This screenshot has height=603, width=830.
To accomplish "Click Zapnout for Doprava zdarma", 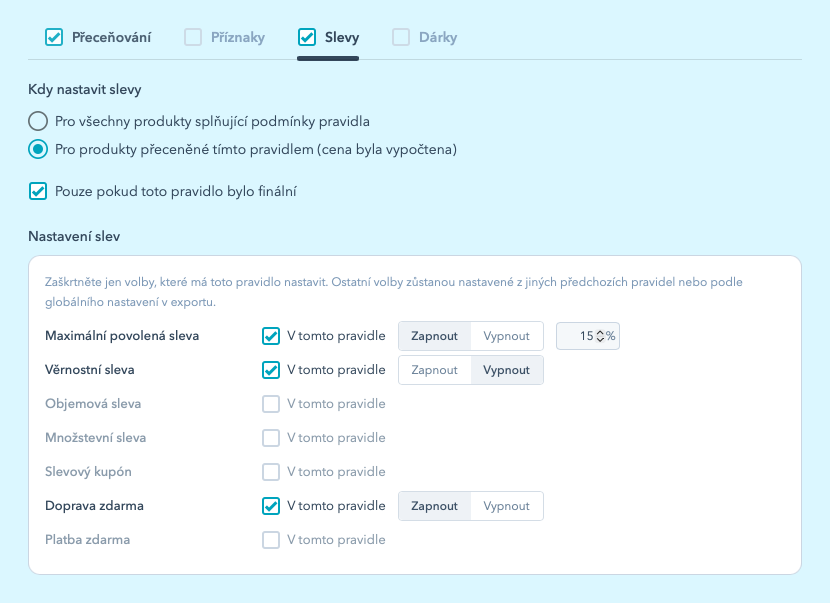I will [x=435, y=506].
